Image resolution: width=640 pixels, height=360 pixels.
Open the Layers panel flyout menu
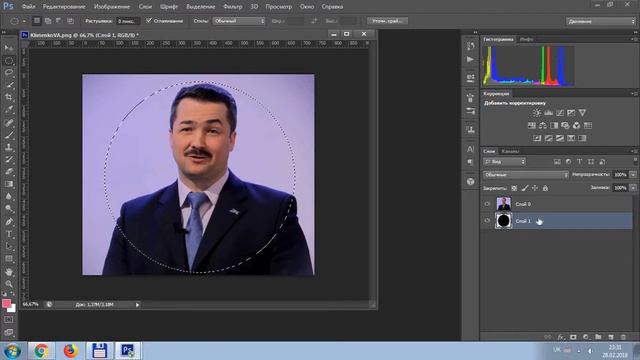click(634, 151)
